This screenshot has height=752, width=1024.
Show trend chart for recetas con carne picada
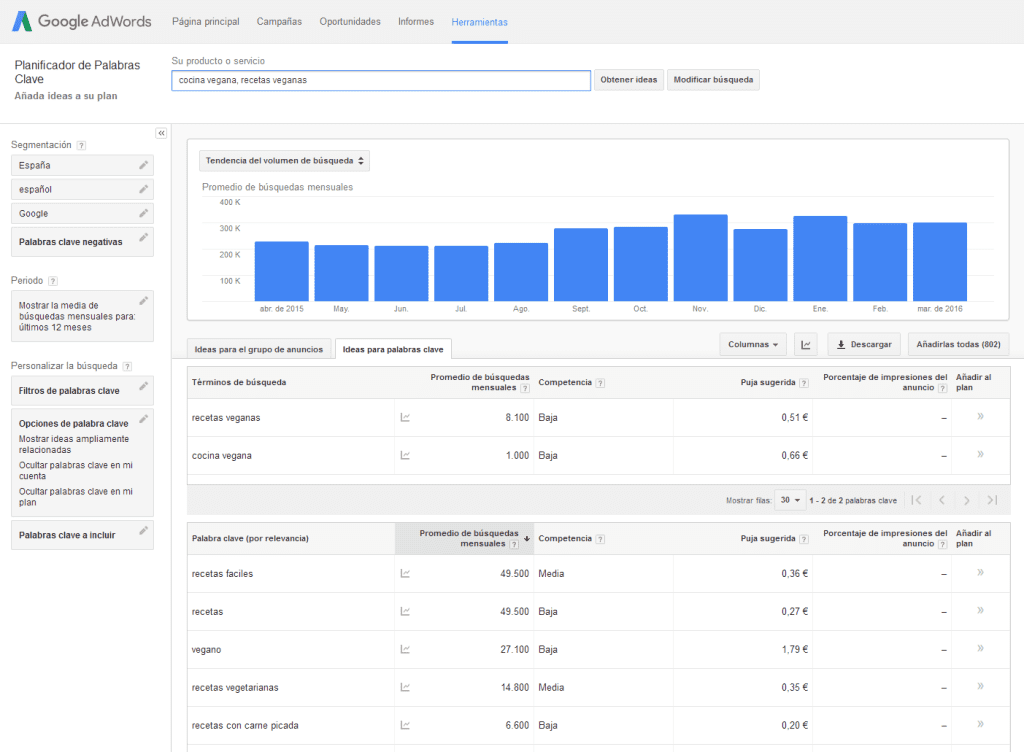tap(405, 725)
